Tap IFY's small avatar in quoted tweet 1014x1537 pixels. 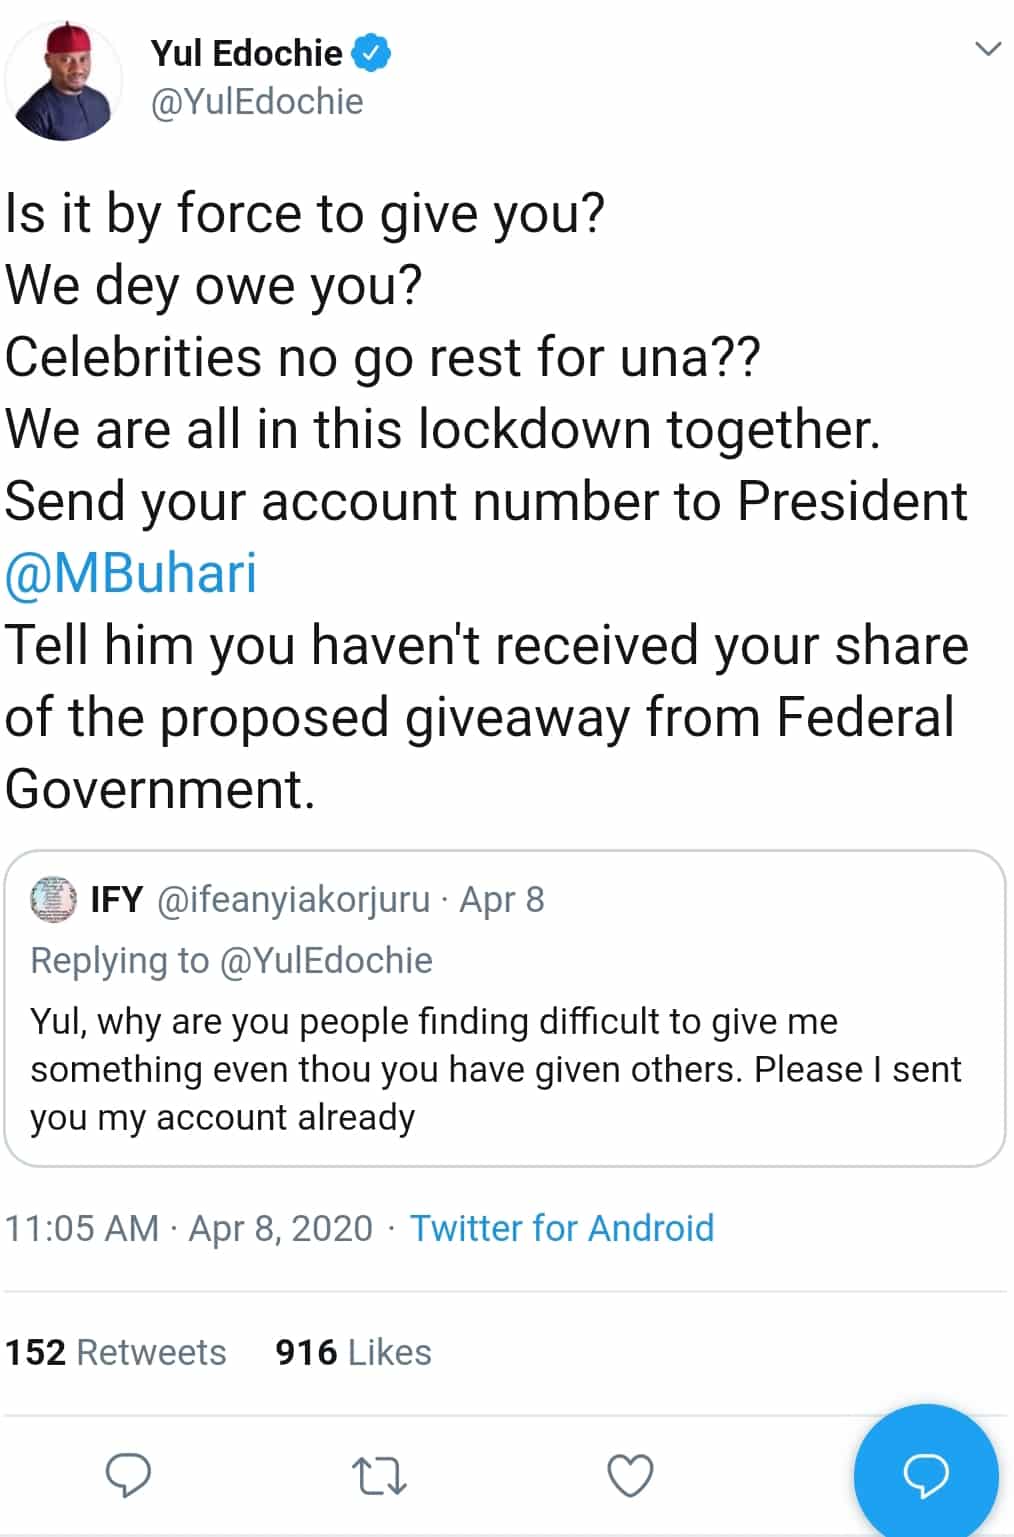[x=53, y=899]
